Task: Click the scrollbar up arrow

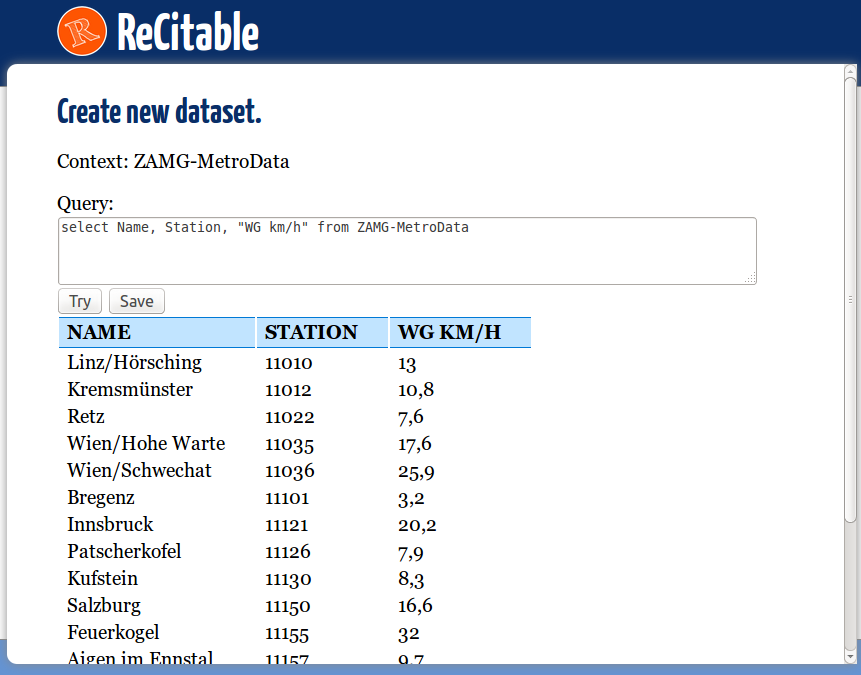Action: [850, 71]
